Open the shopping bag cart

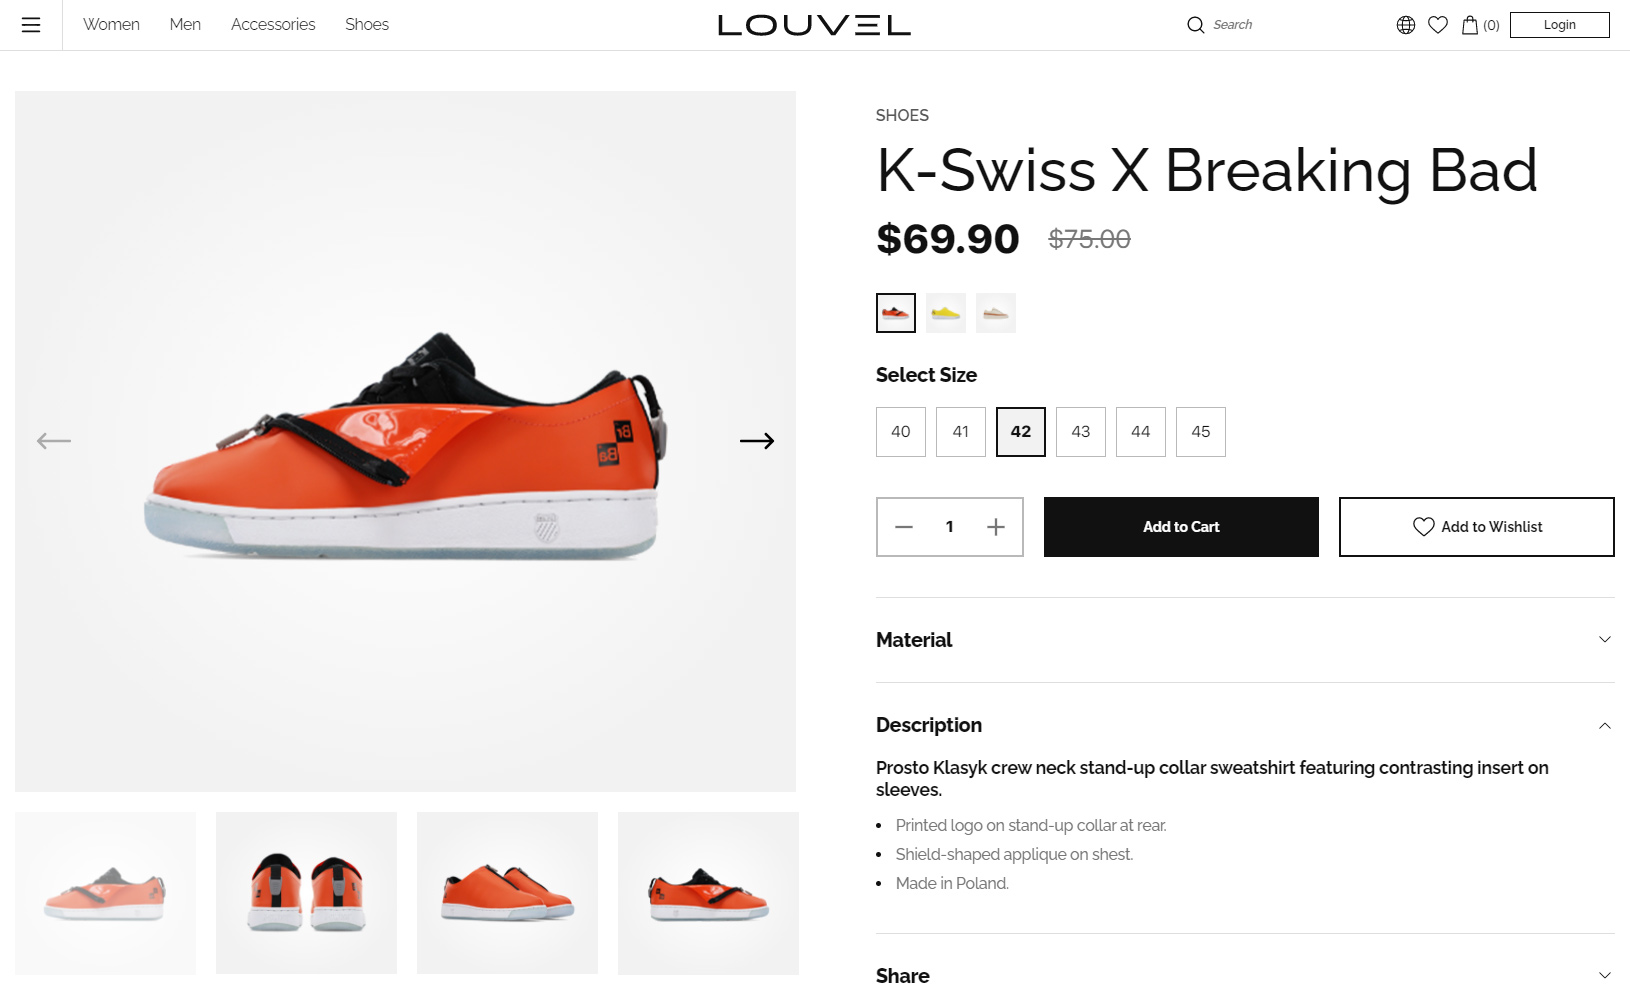click(1470, 25)
